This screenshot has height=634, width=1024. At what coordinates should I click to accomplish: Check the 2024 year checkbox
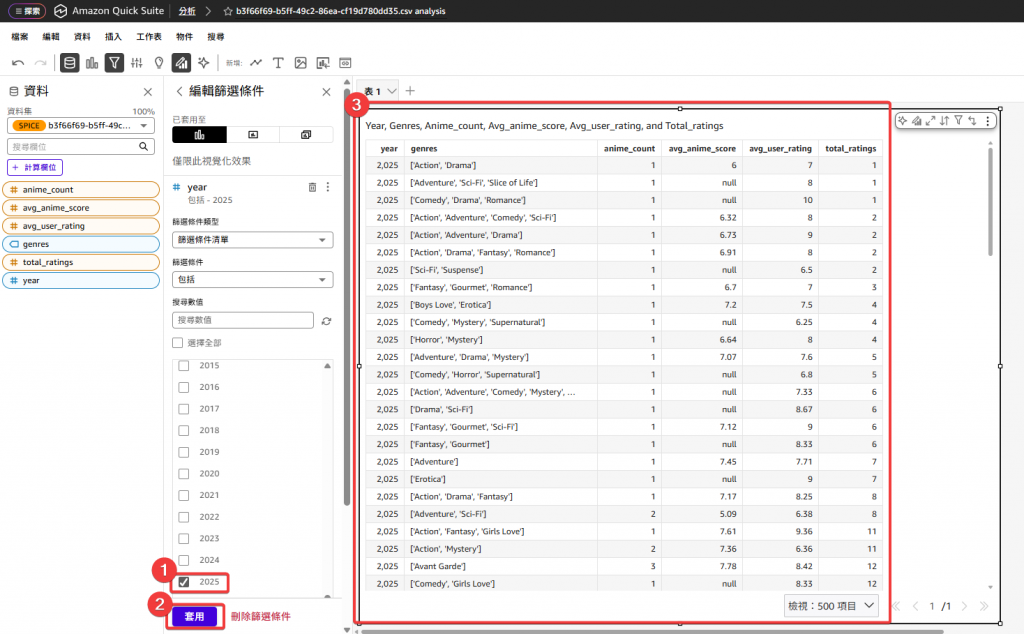(184, 560)
